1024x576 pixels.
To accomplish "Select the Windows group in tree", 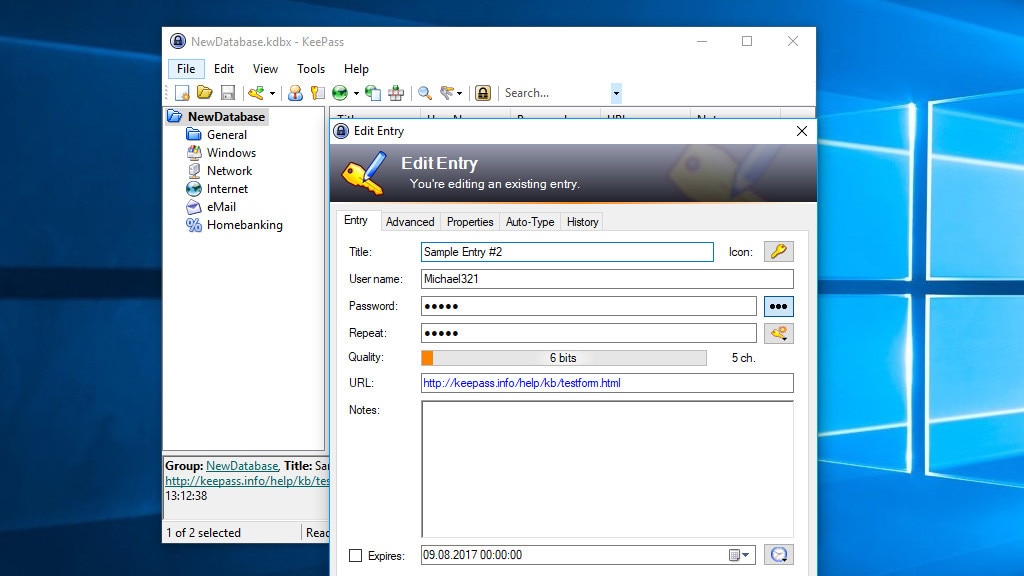I will (231, 153).
